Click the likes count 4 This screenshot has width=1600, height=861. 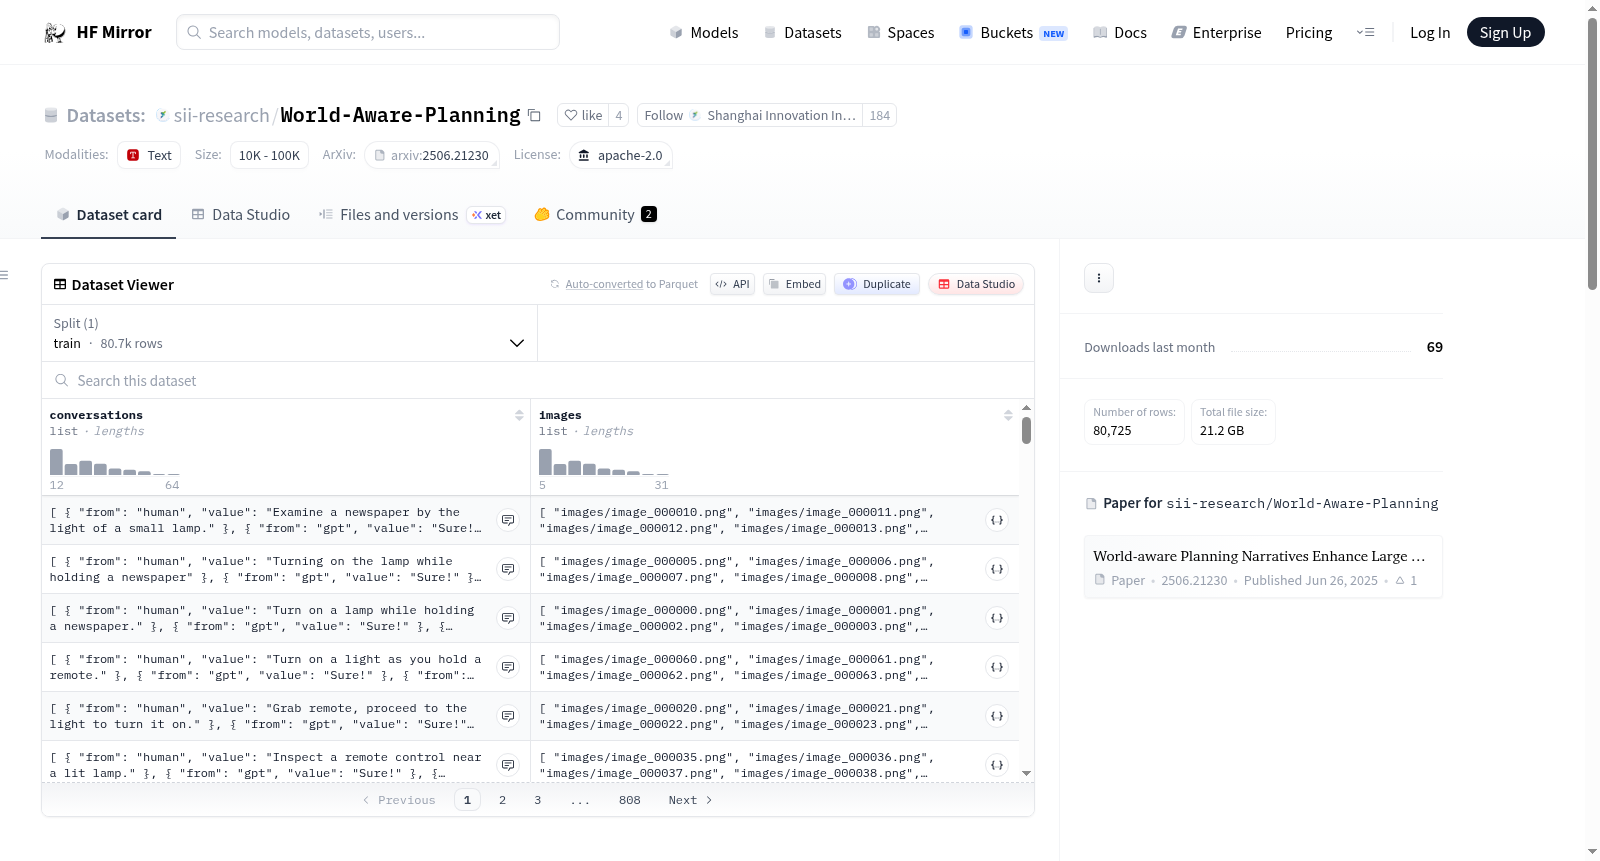619,116
